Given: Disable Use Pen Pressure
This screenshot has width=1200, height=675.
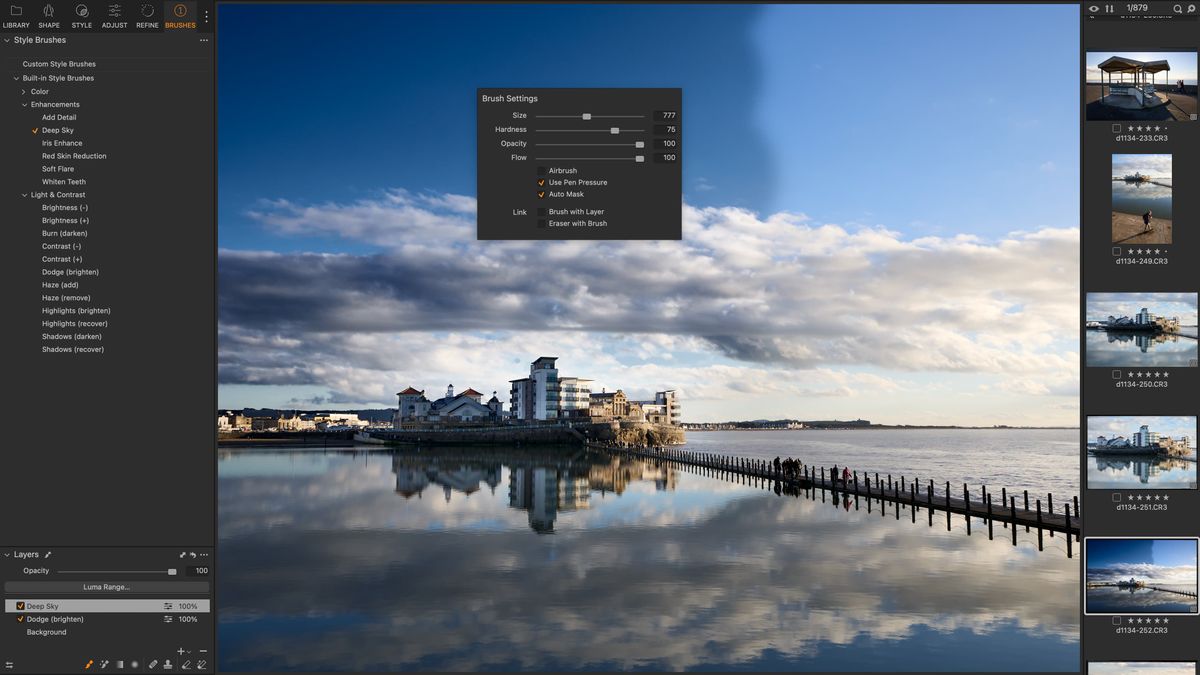Looking at the screenshot, I should pyautogui.click(x=543, y=182).
